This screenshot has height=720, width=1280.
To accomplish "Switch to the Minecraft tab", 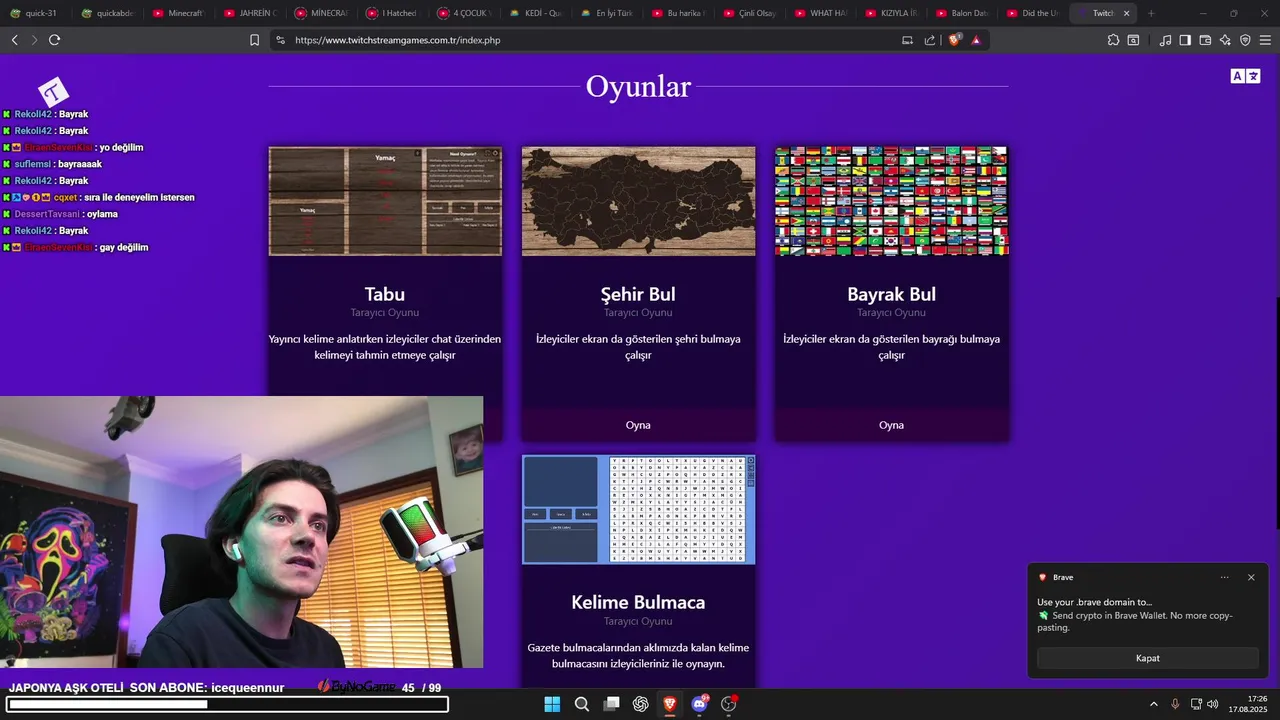I will coord(178,13).
